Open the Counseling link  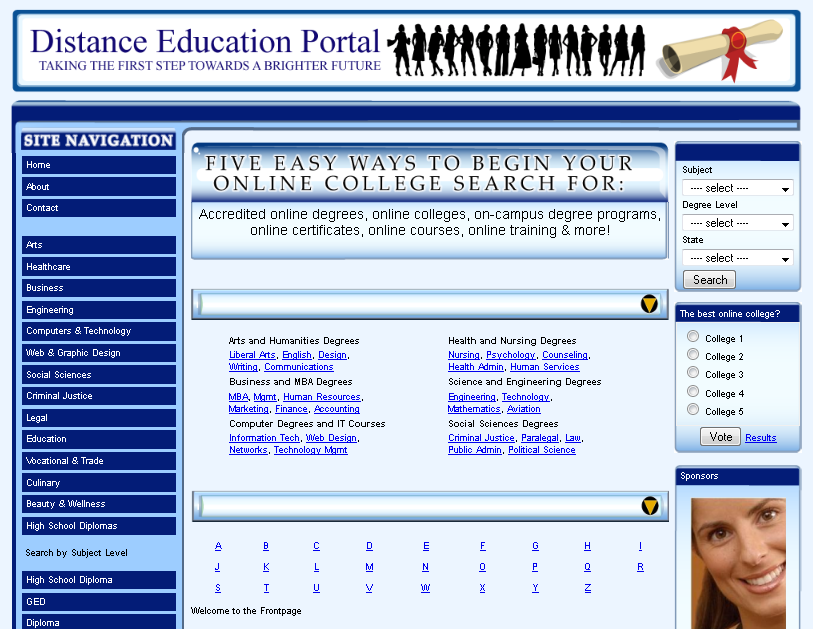click(x=565, y=355)
